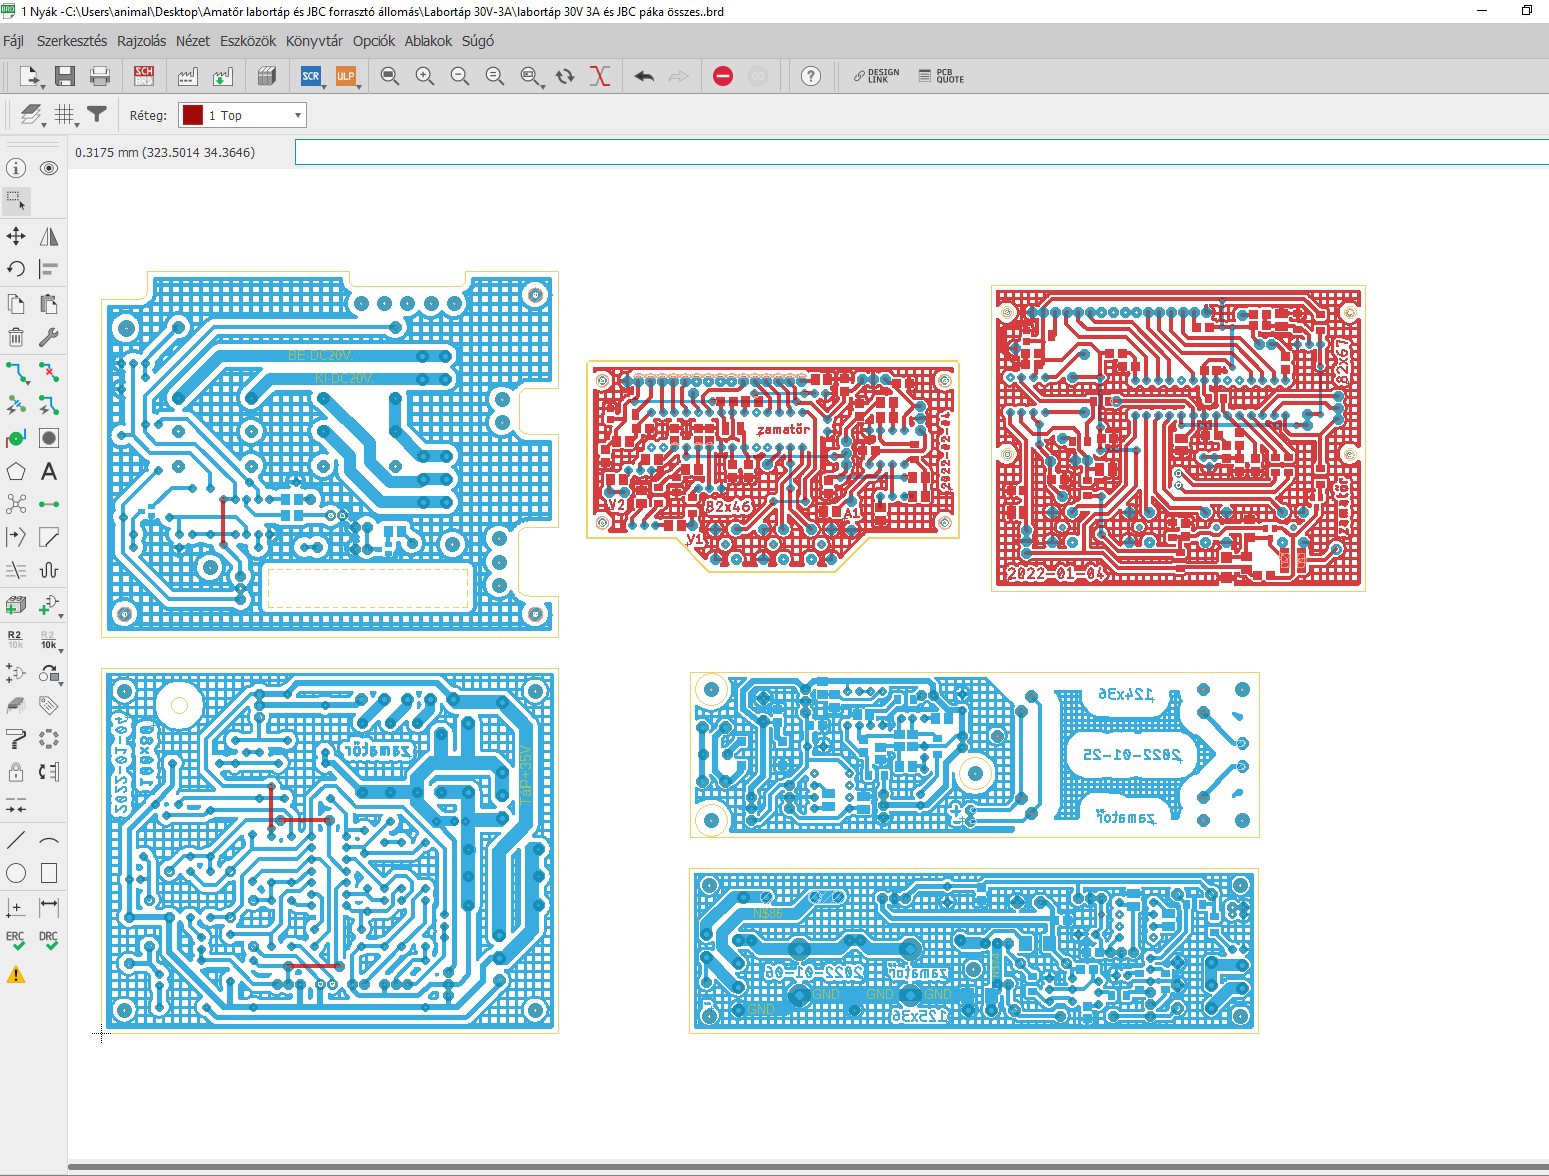Viewport: 1549px width, 1176px height.
Task: Open the Szerkesztés menu
Action: pos(72,41)
